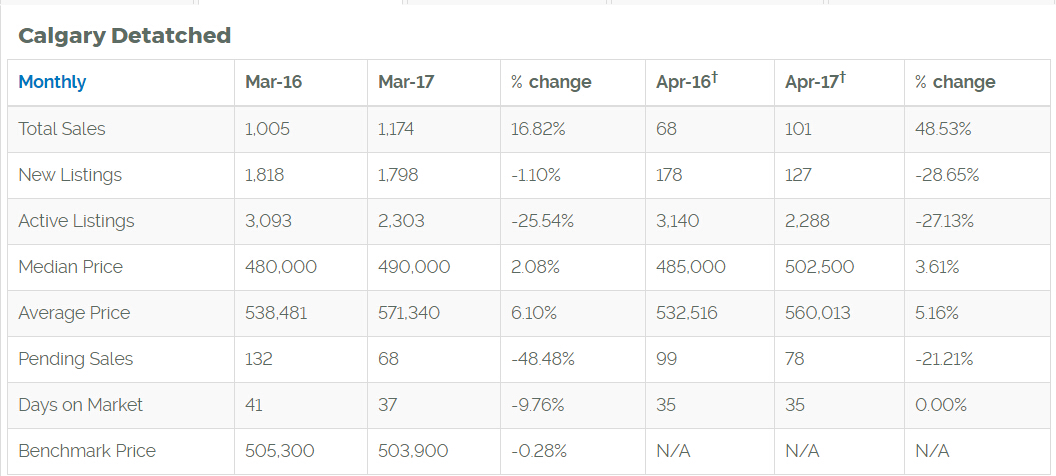Screen dimensions: 1056x476
Task: Select the Benchmark Price row label
Action: (x=87, y=450)
